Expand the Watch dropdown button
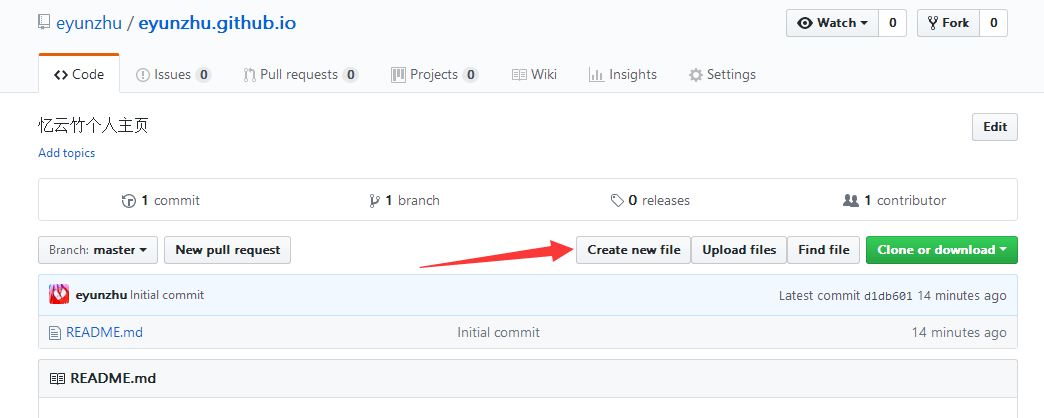The image size is (1044, 418). 832,23
